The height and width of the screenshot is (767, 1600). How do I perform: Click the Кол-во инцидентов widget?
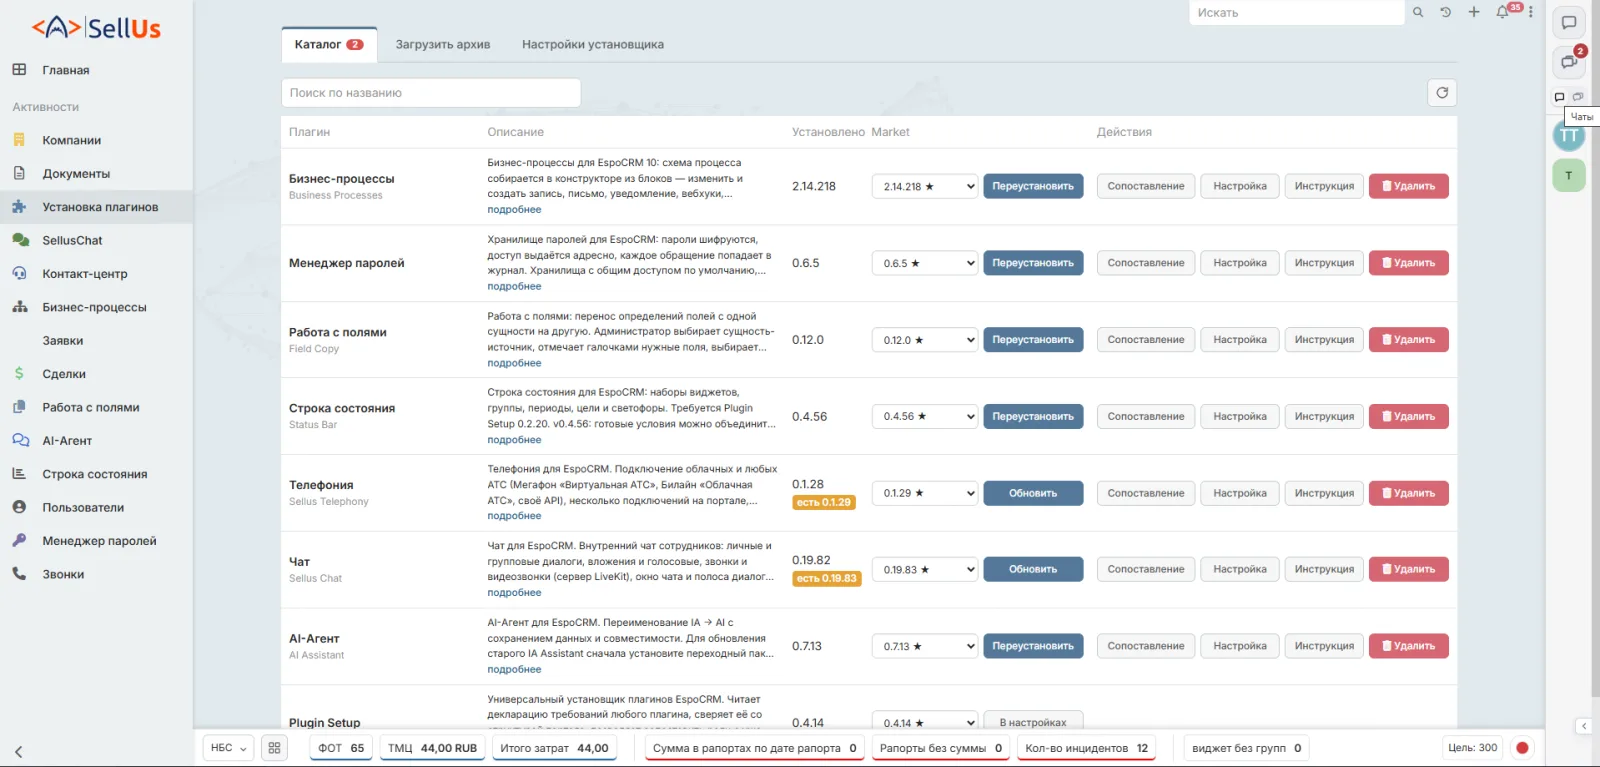coord(1087,748)
